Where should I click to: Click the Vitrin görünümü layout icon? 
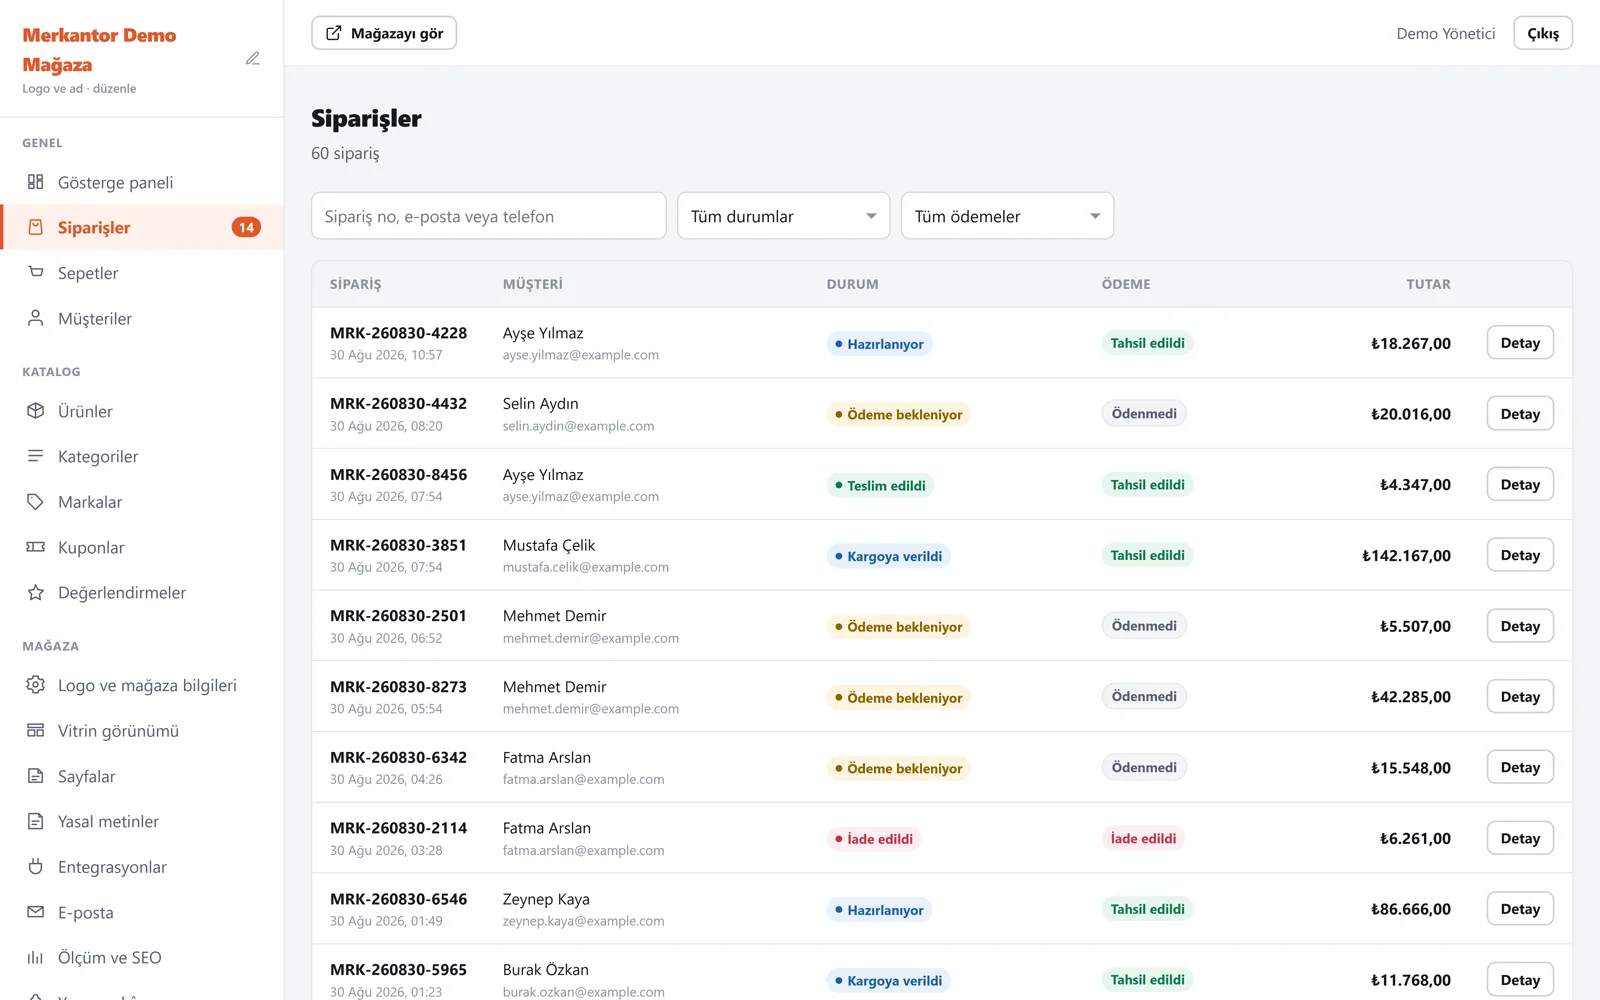click(x=36, y=731)
